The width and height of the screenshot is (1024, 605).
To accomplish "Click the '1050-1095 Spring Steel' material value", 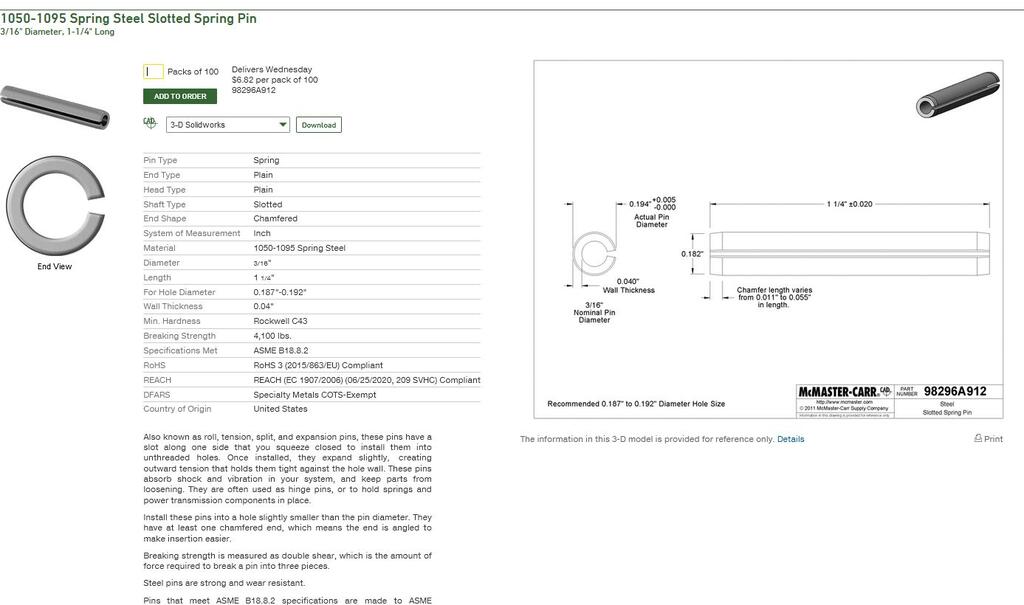I will click(299, 248).
